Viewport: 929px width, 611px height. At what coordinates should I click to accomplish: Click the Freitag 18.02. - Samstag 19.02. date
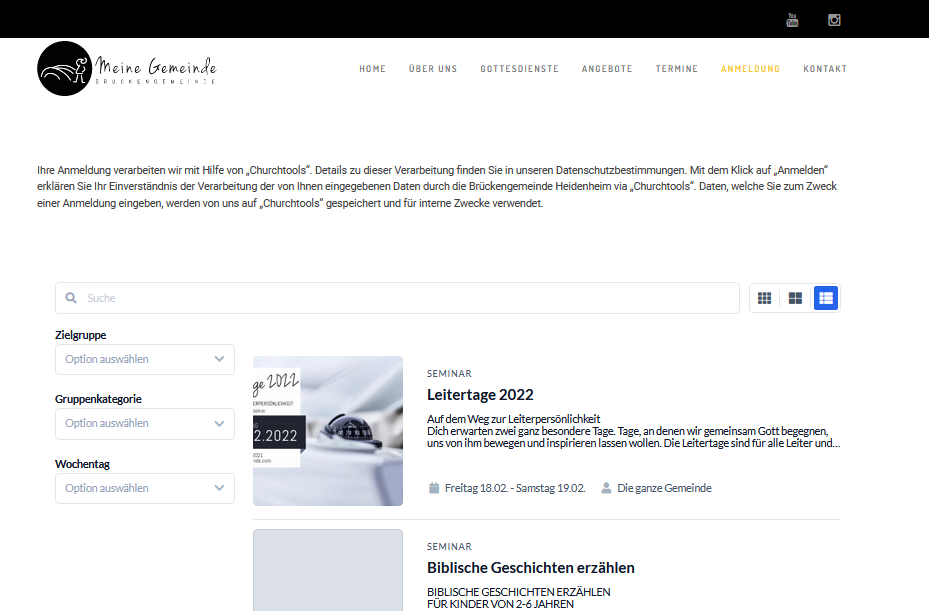[x=515, y=488]
